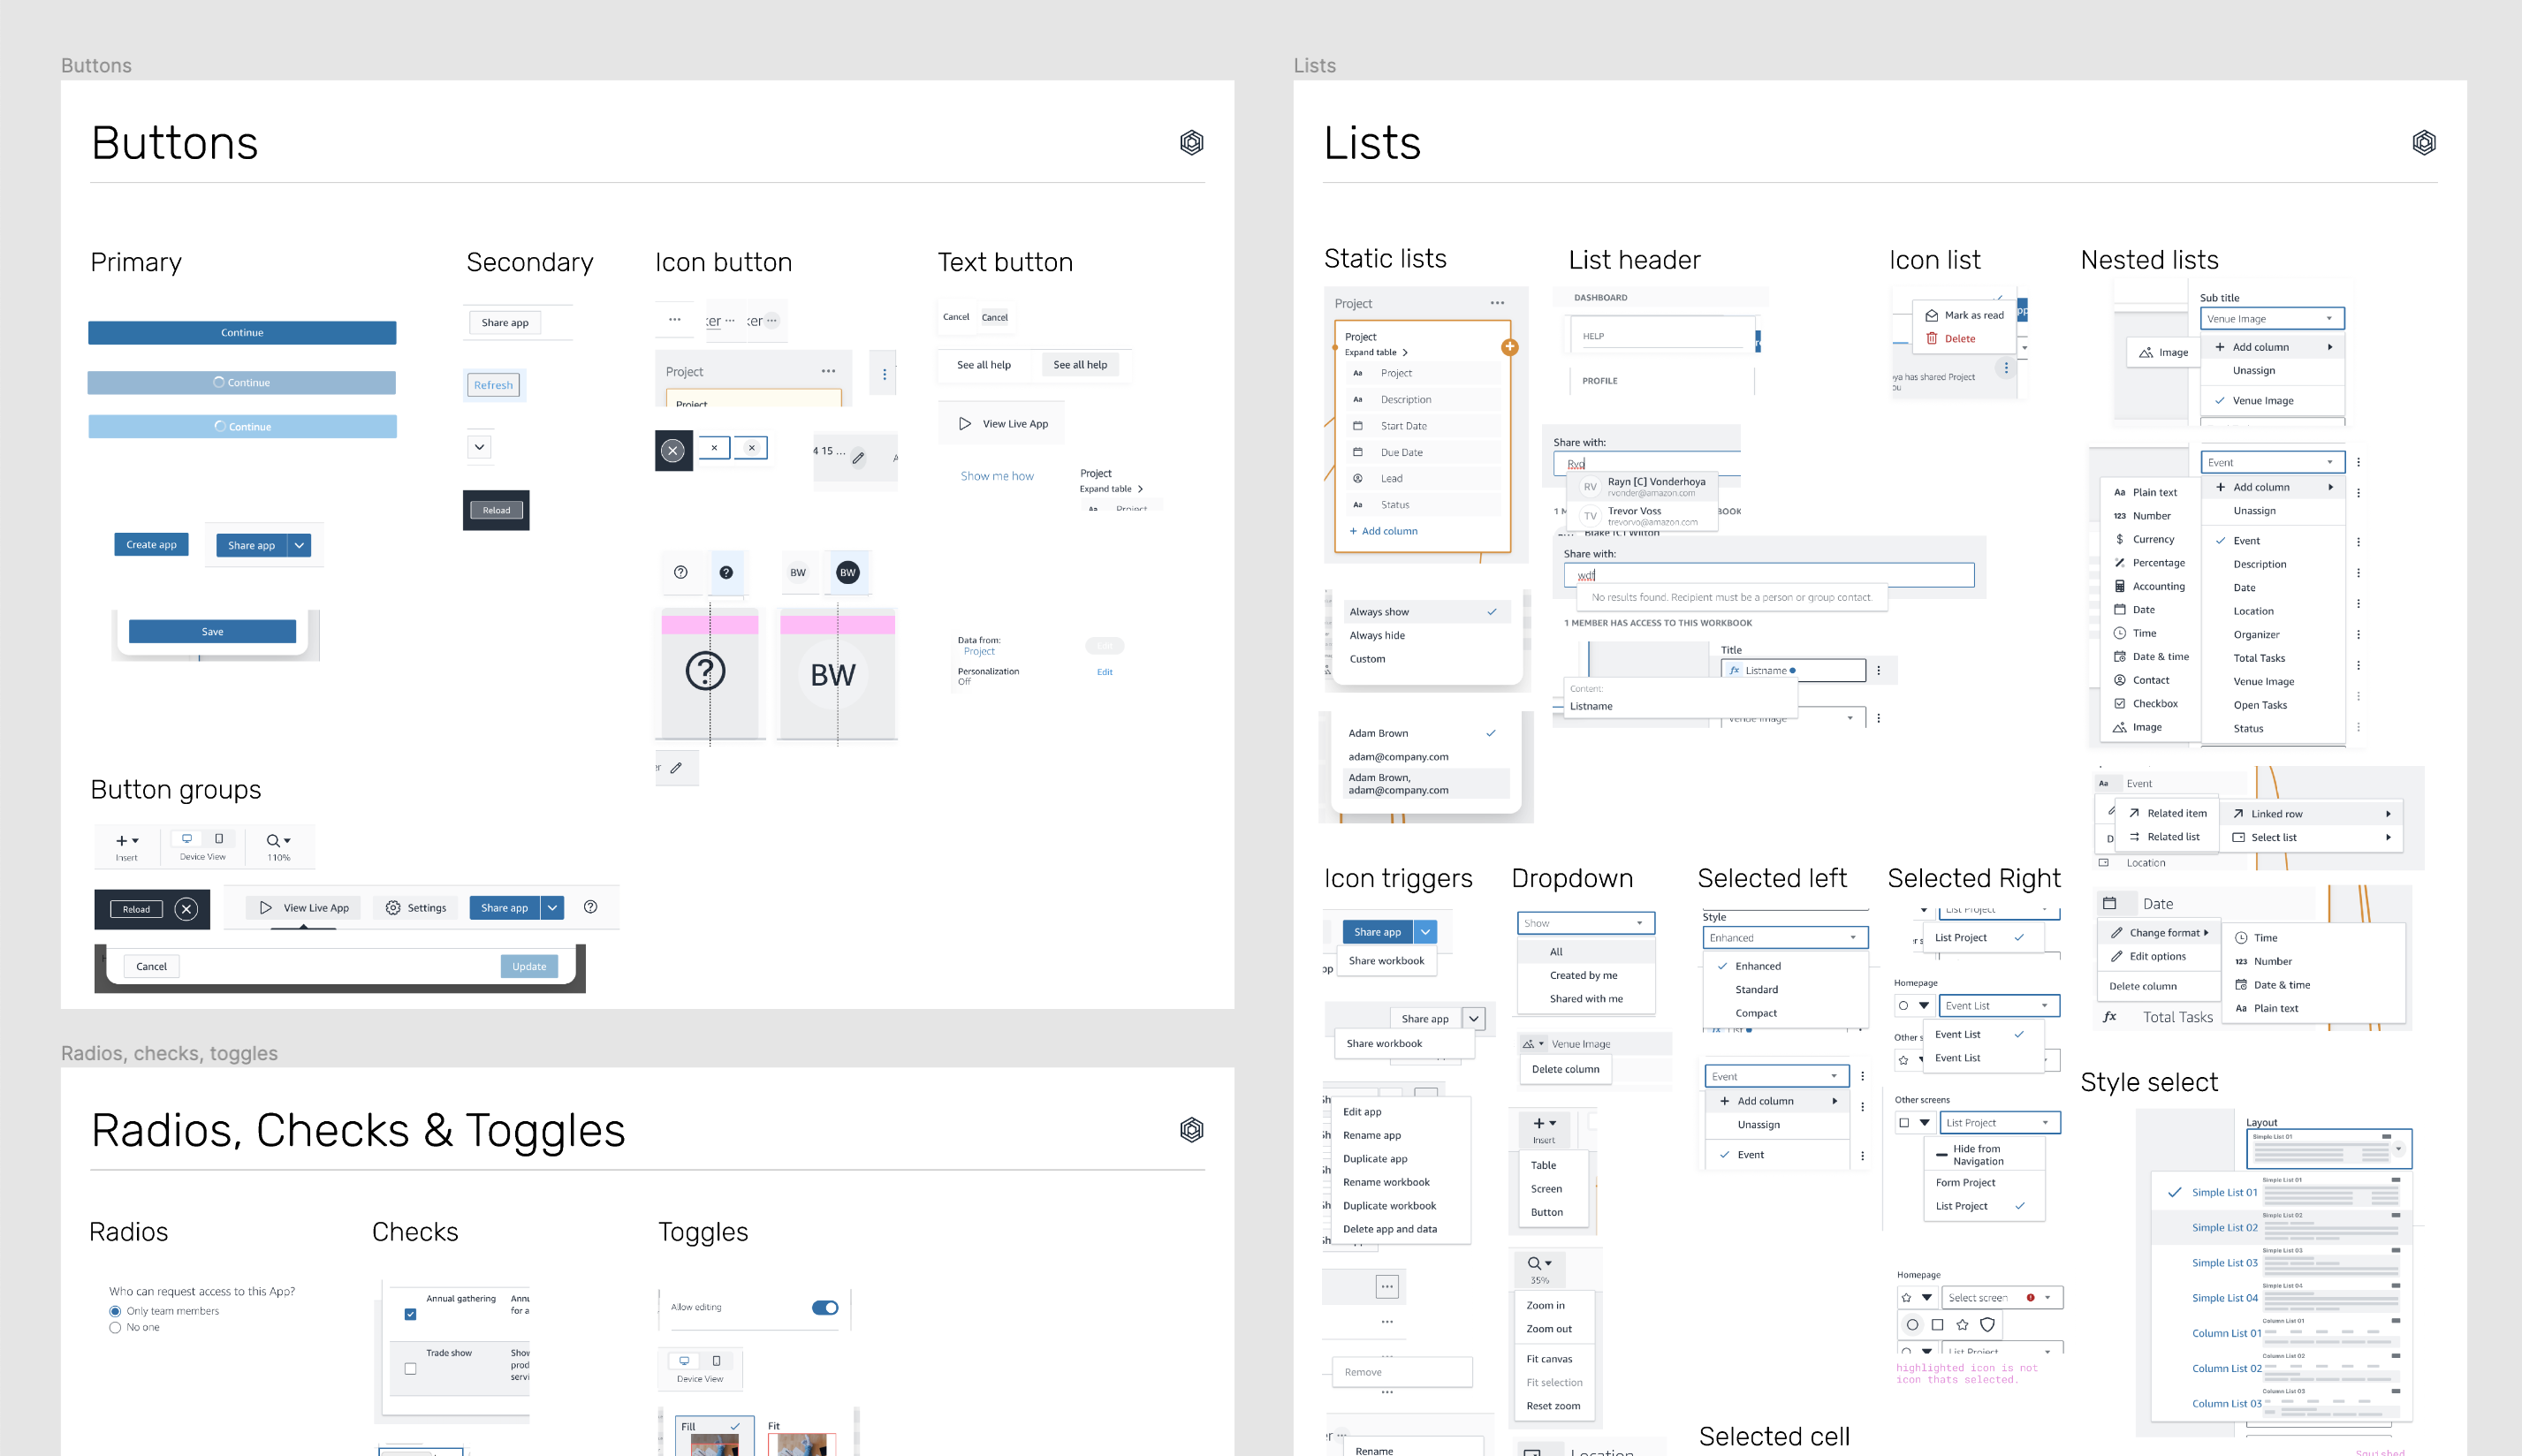Click the play icon in View Live App text button
Image resolution: width=2522 pixels, height=1456 pixels.
[965, 423]
